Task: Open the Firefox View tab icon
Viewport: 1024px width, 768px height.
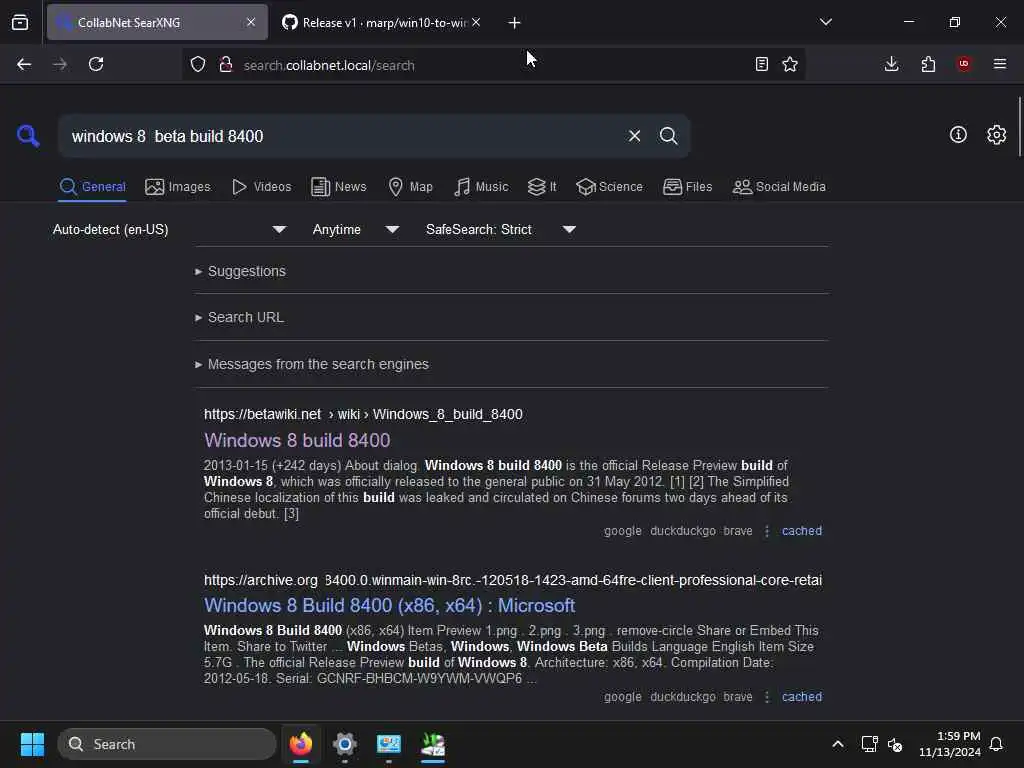Action: pyautogui.click(x=20, y=22)
